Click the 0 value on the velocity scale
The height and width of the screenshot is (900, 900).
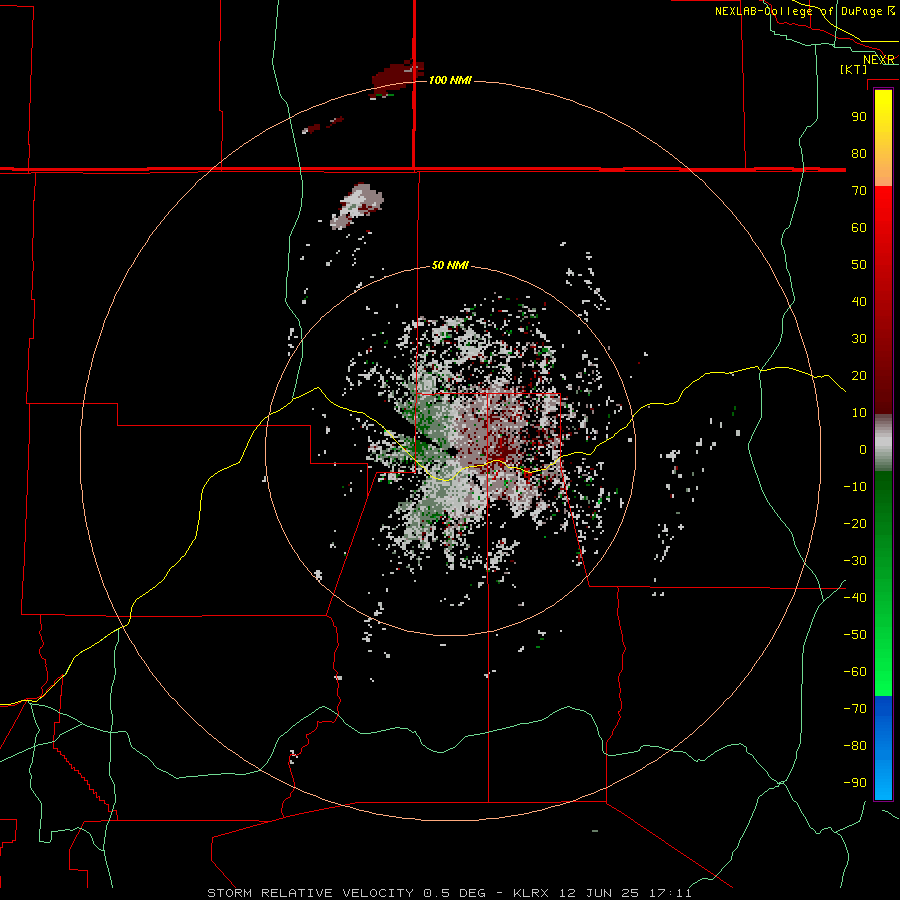click(x=863, y=449)
